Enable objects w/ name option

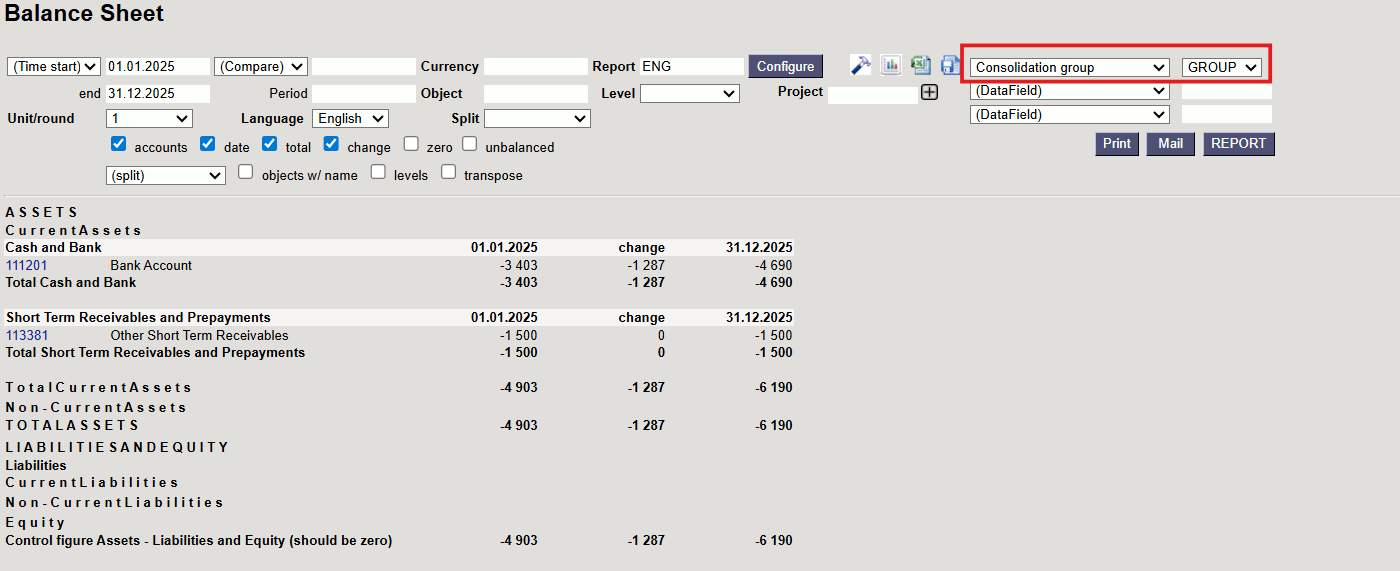(246, 173)
